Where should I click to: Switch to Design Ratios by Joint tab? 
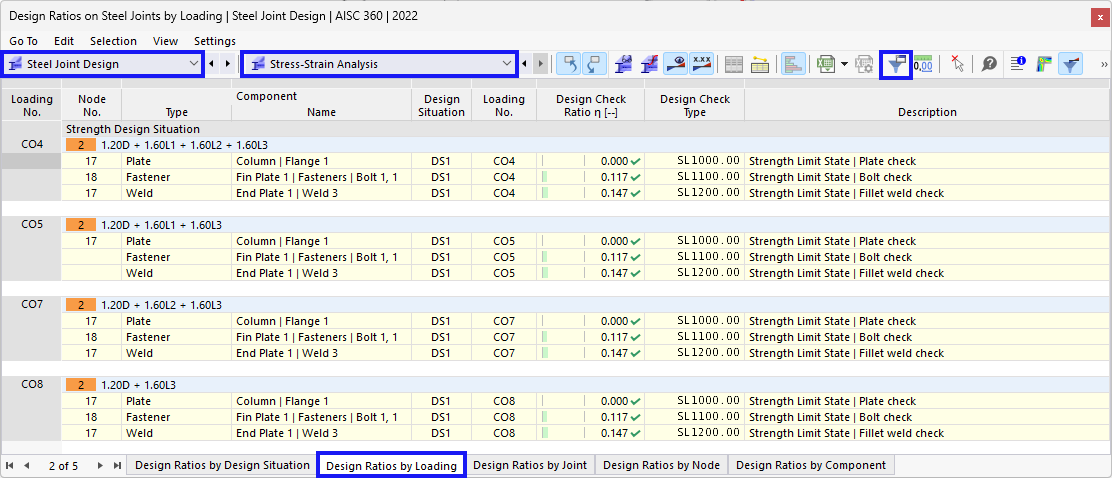[x=530, y=465]
